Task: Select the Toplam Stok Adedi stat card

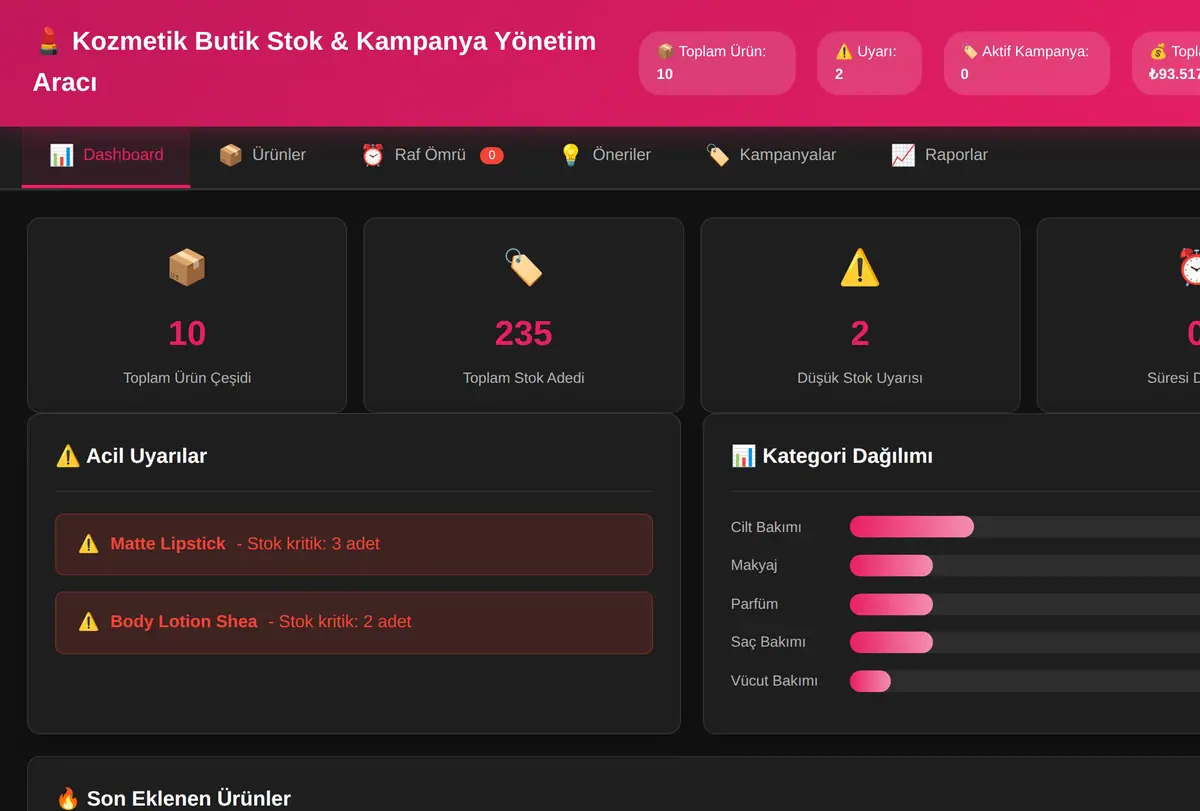Action: pos(524,315)
